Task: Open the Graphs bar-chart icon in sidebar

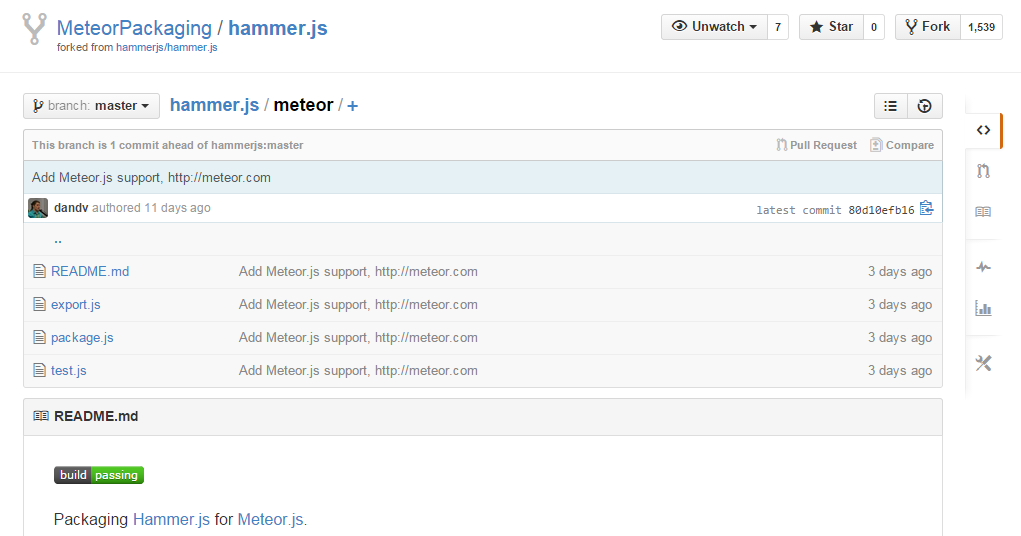Action: (x=983, y=308)
